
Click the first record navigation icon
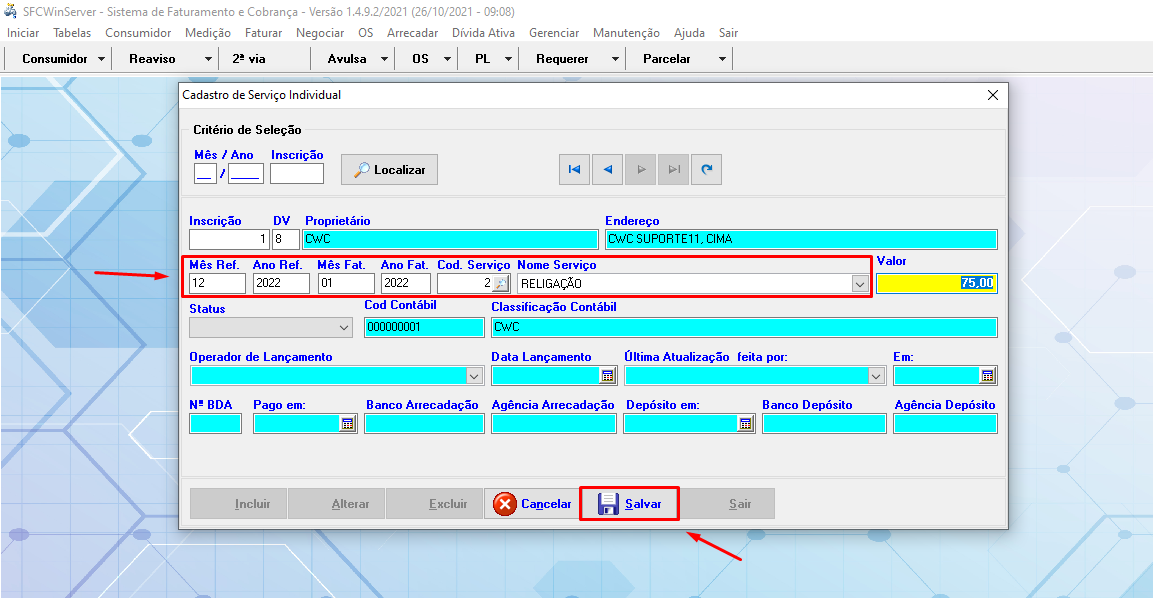click(574, 170)
